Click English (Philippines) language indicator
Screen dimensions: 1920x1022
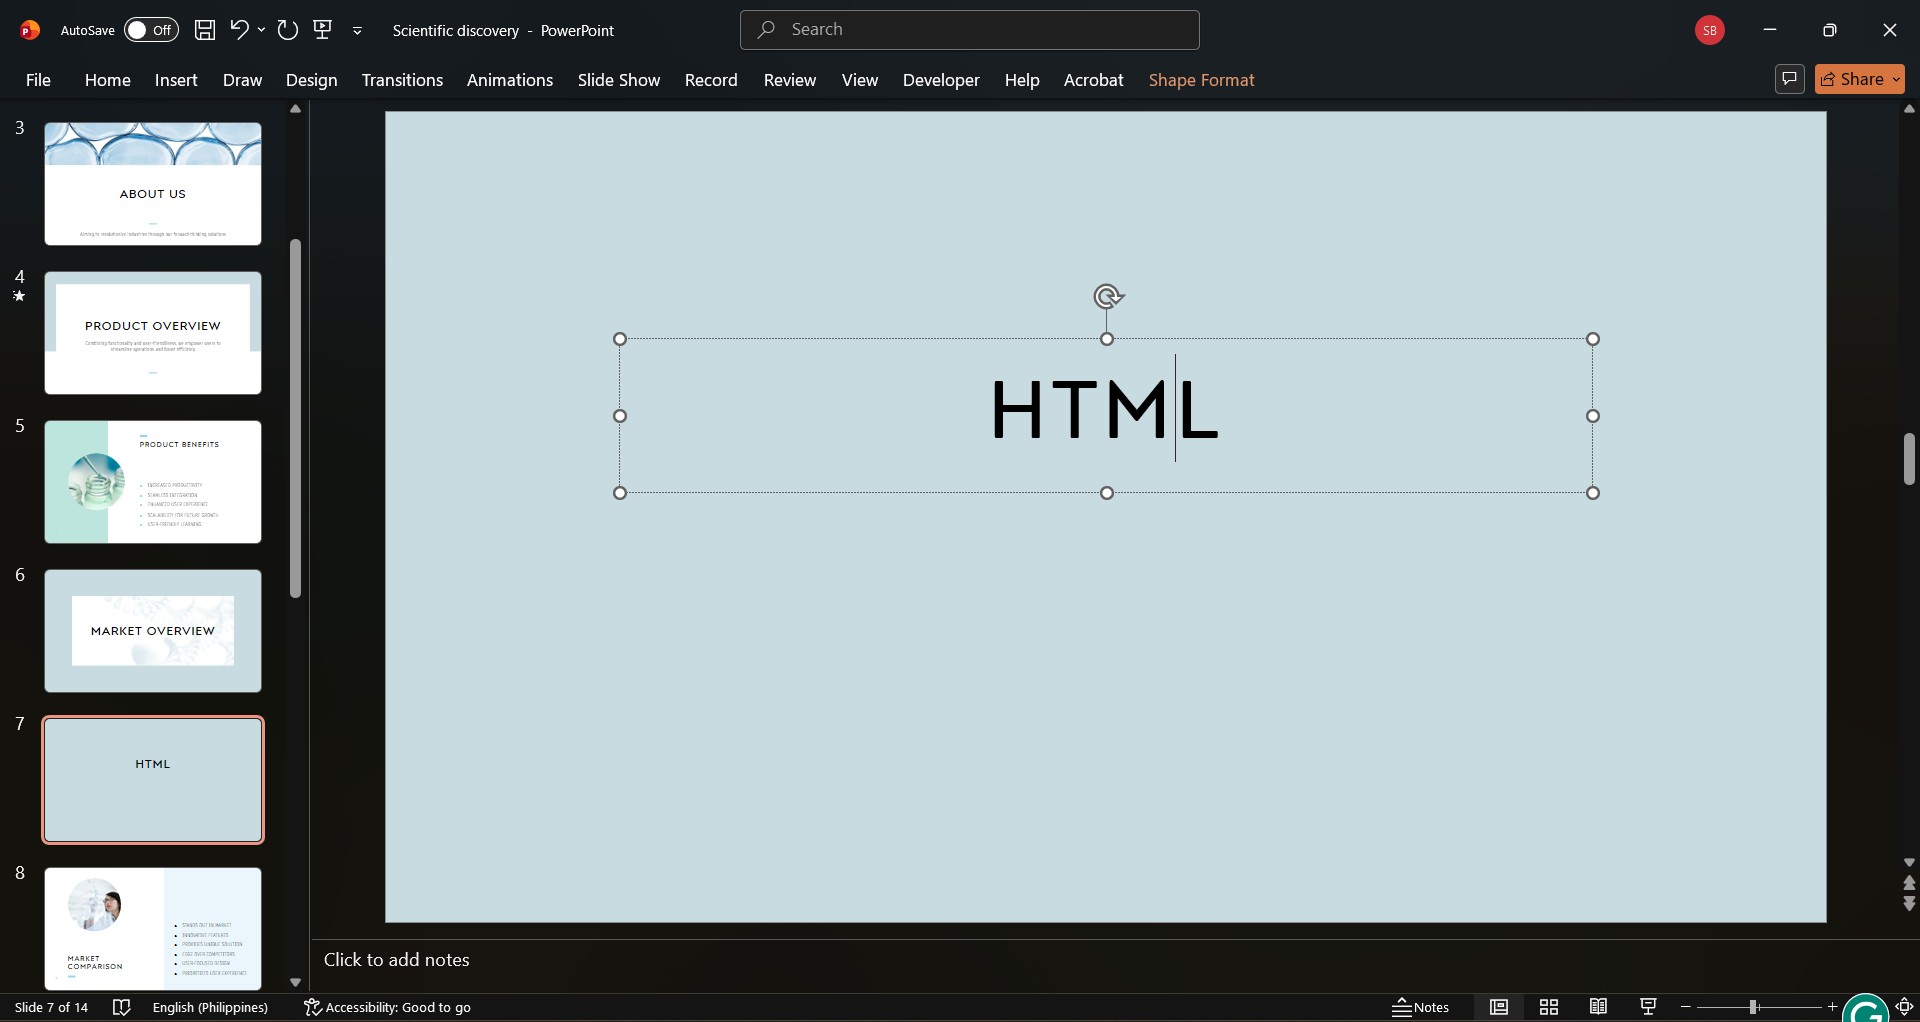(x=210, y=1007)
